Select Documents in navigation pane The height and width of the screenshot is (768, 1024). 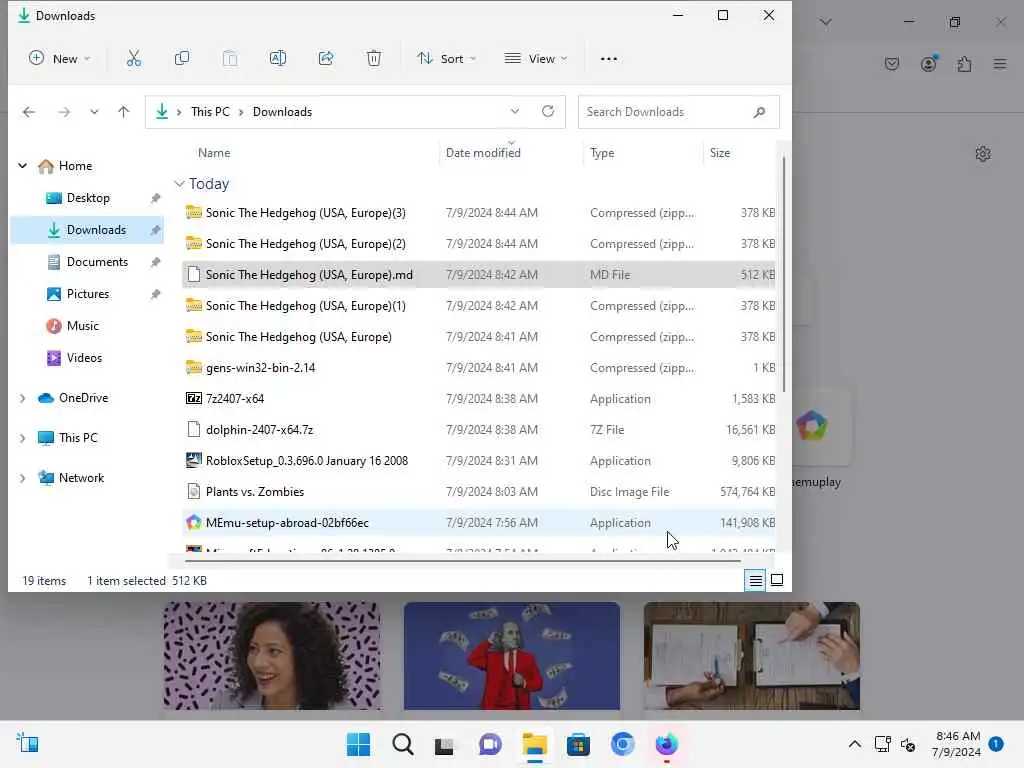[87, 262]
